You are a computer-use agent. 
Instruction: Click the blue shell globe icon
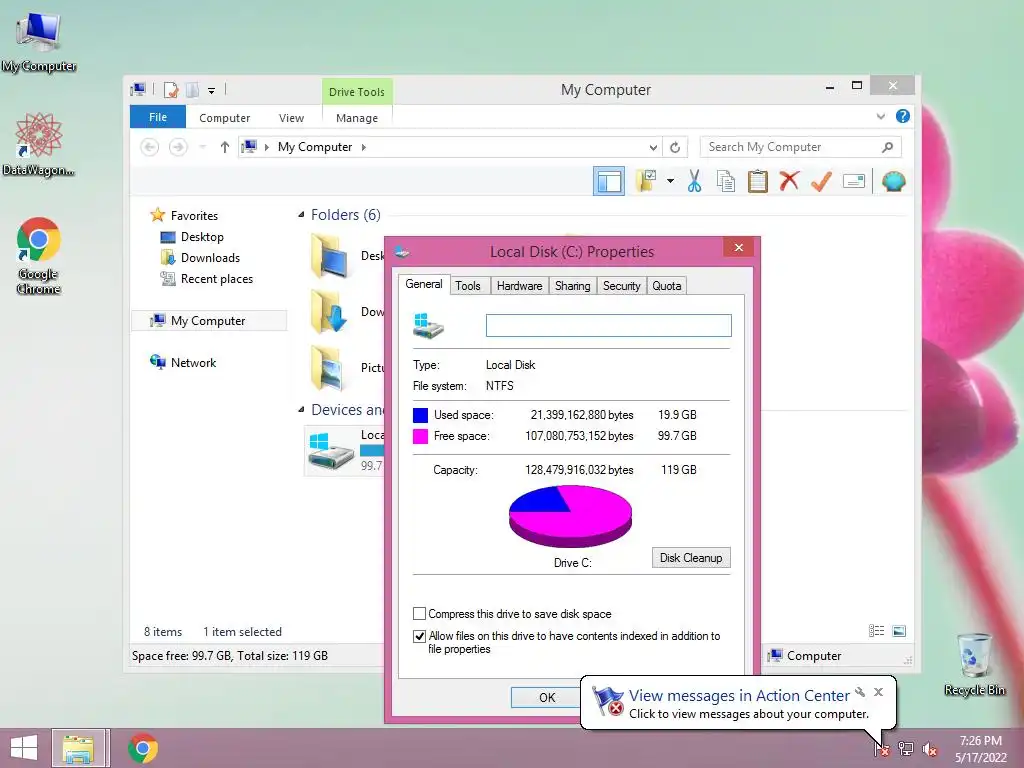(893, 181)
